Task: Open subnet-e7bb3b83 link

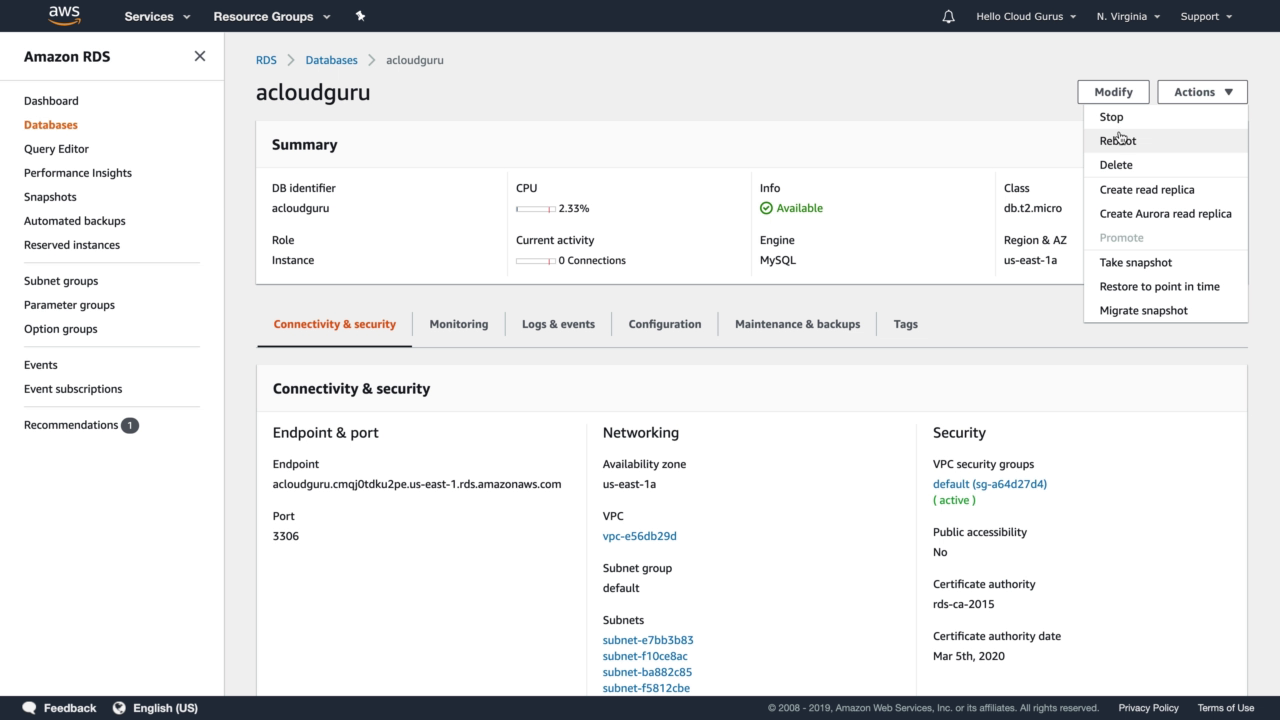Action: click(648, 640)
